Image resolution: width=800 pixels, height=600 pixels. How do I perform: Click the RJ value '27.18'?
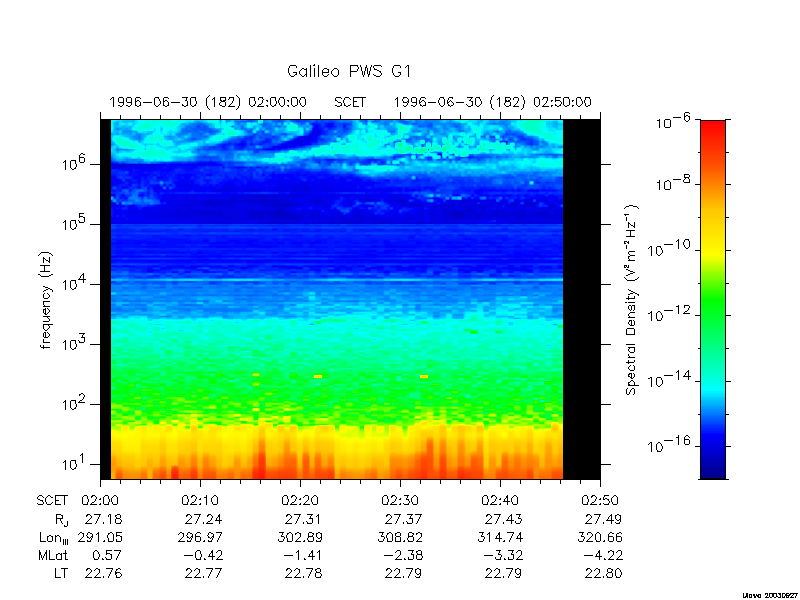(104, 519)
